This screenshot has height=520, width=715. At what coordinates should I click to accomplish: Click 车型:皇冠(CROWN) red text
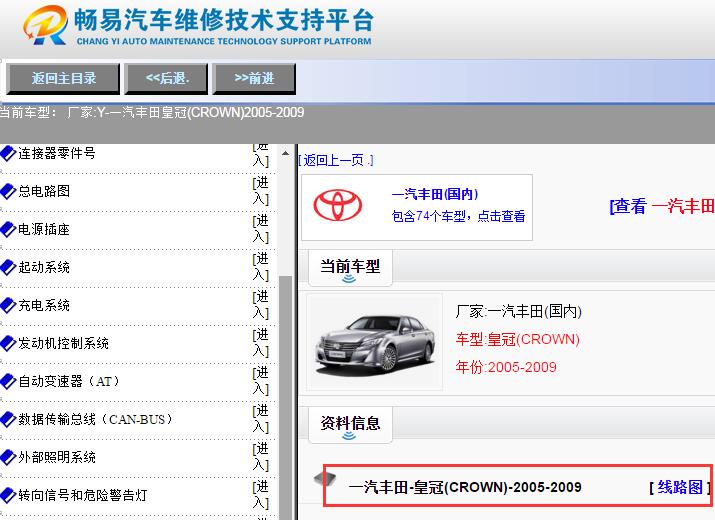(517, 339)
